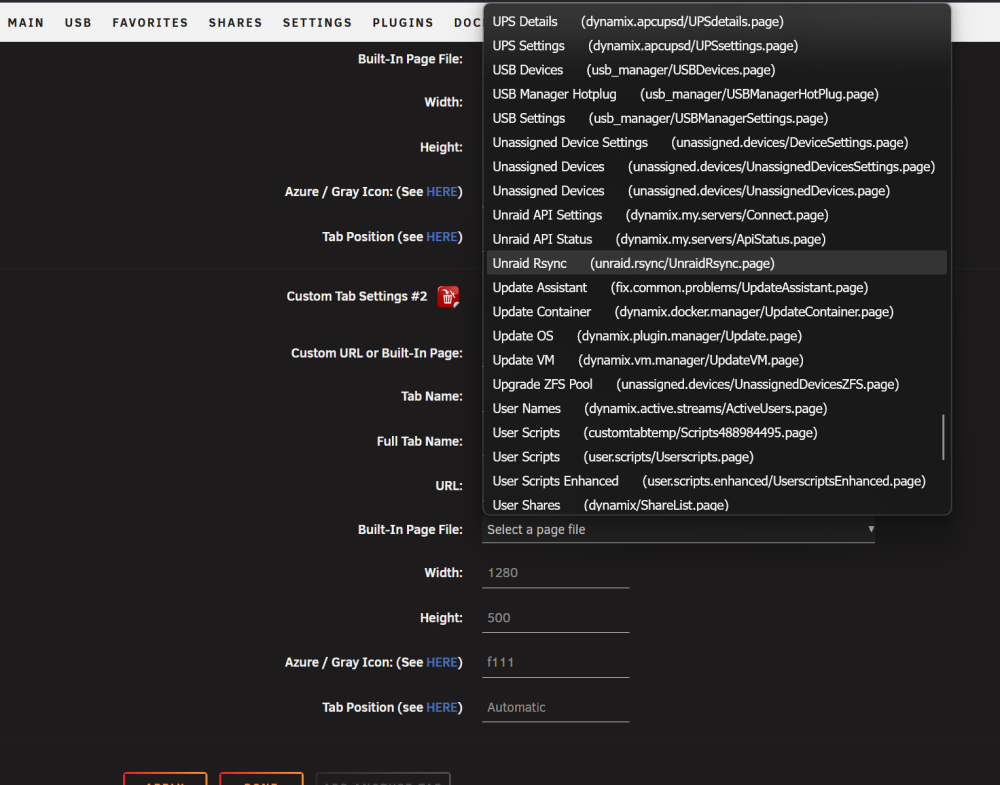Open the SETTINGS tab

318,22
